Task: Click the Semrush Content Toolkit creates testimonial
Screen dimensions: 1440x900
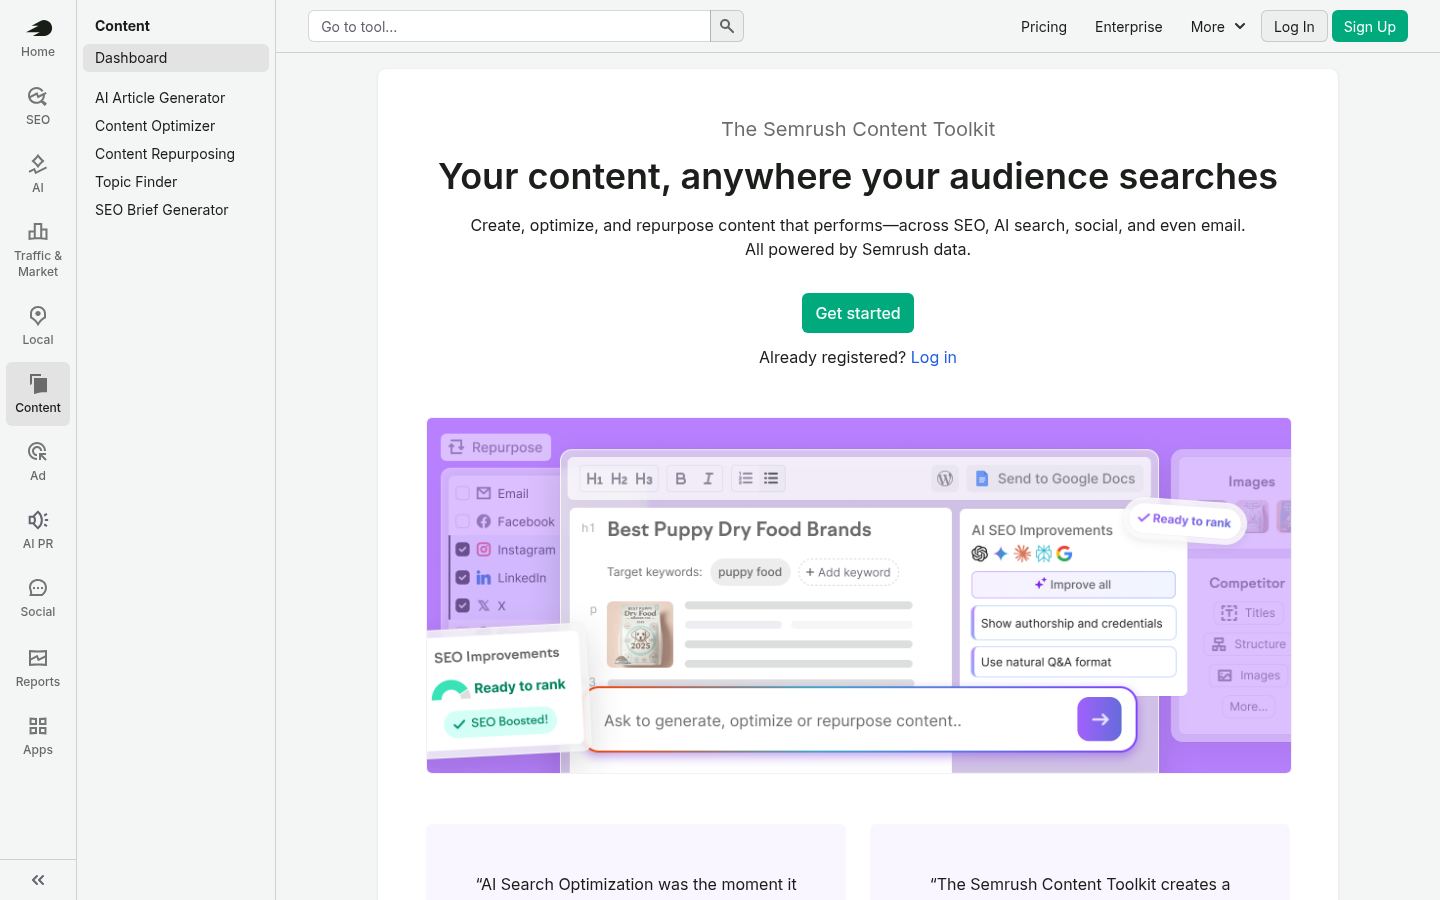Action: [x=1080, y=862]
